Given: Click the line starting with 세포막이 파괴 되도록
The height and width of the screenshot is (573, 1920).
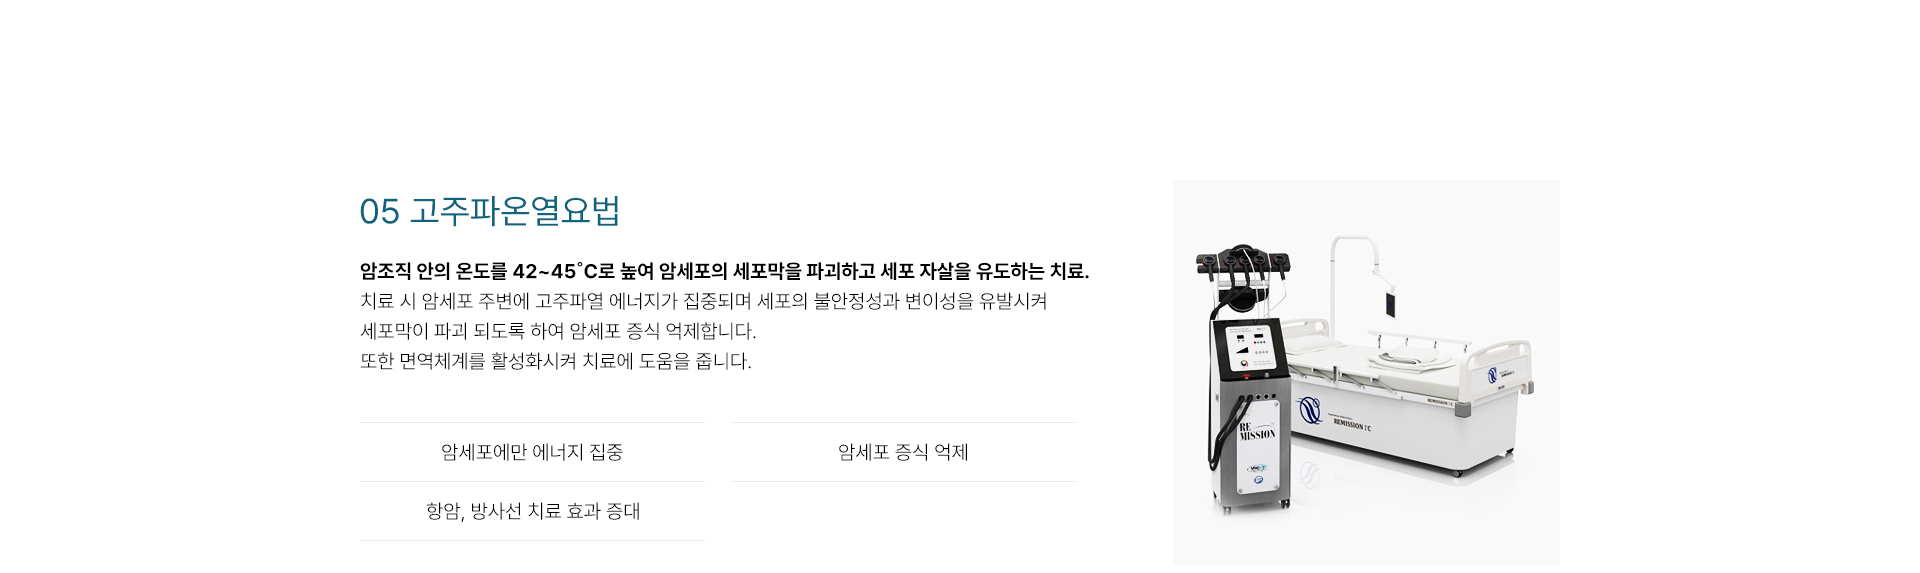Looking at the screenshot, I should [x=558, y=331].
